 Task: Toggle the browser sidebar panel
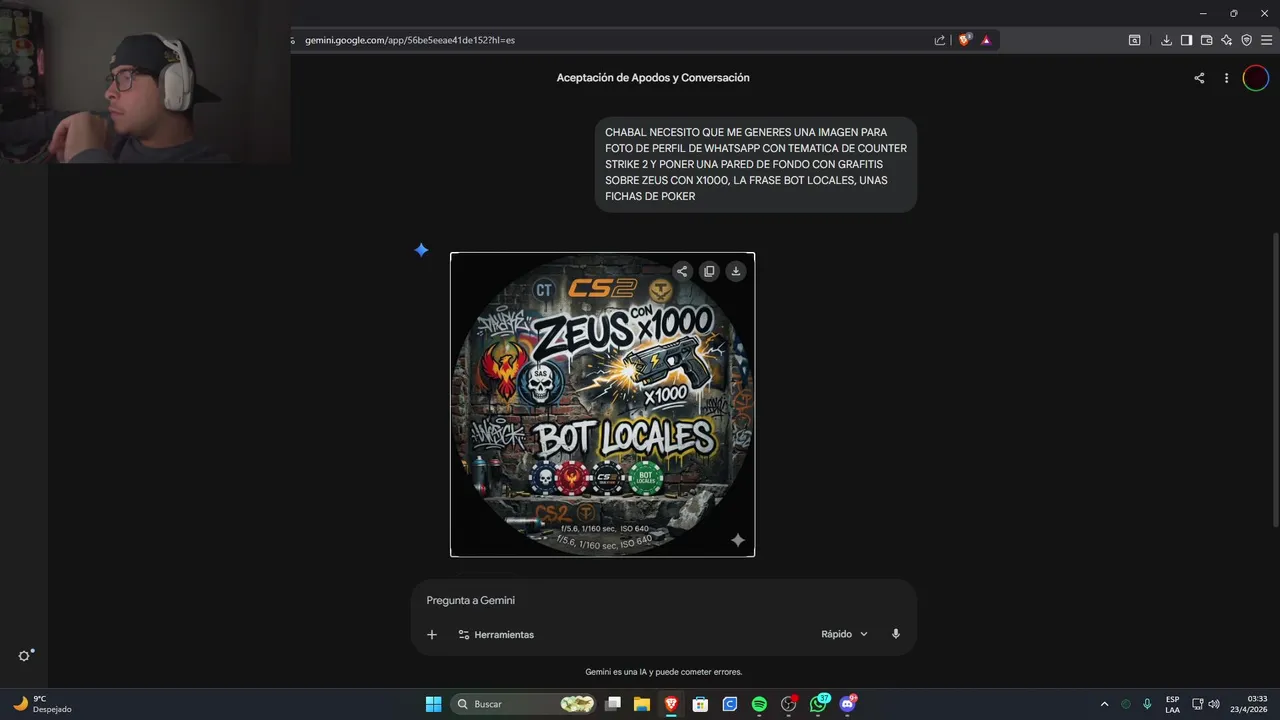(x=1186, y=40)
